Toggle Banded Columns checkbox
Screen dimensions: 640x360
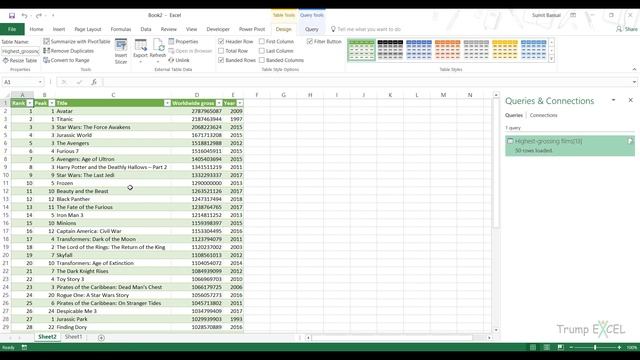(x=262, y=60)
